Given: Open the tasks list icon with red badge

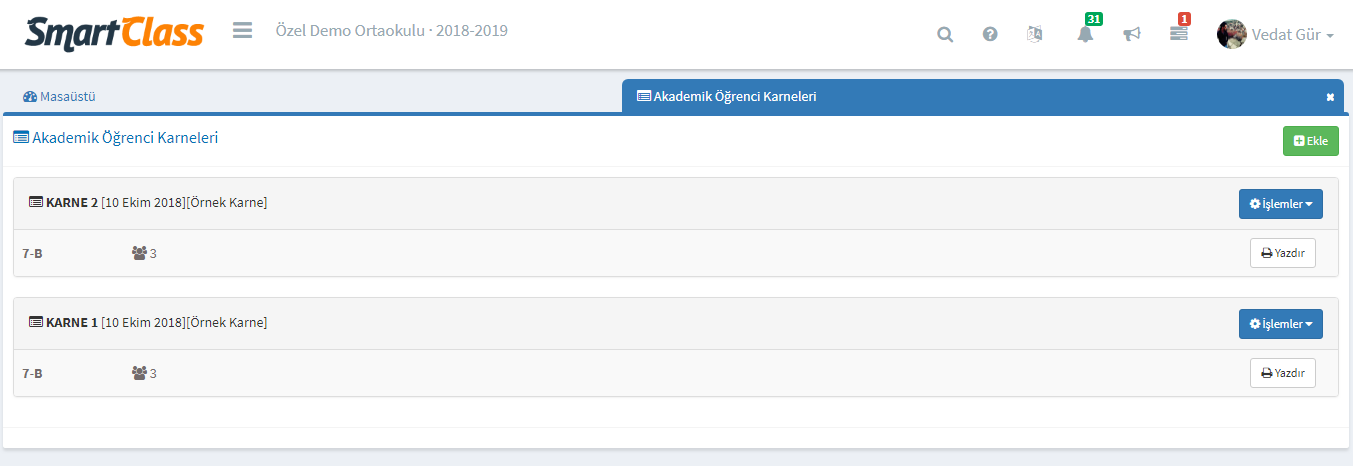Looking at the screenshot, I should (x=1179, y=33).
